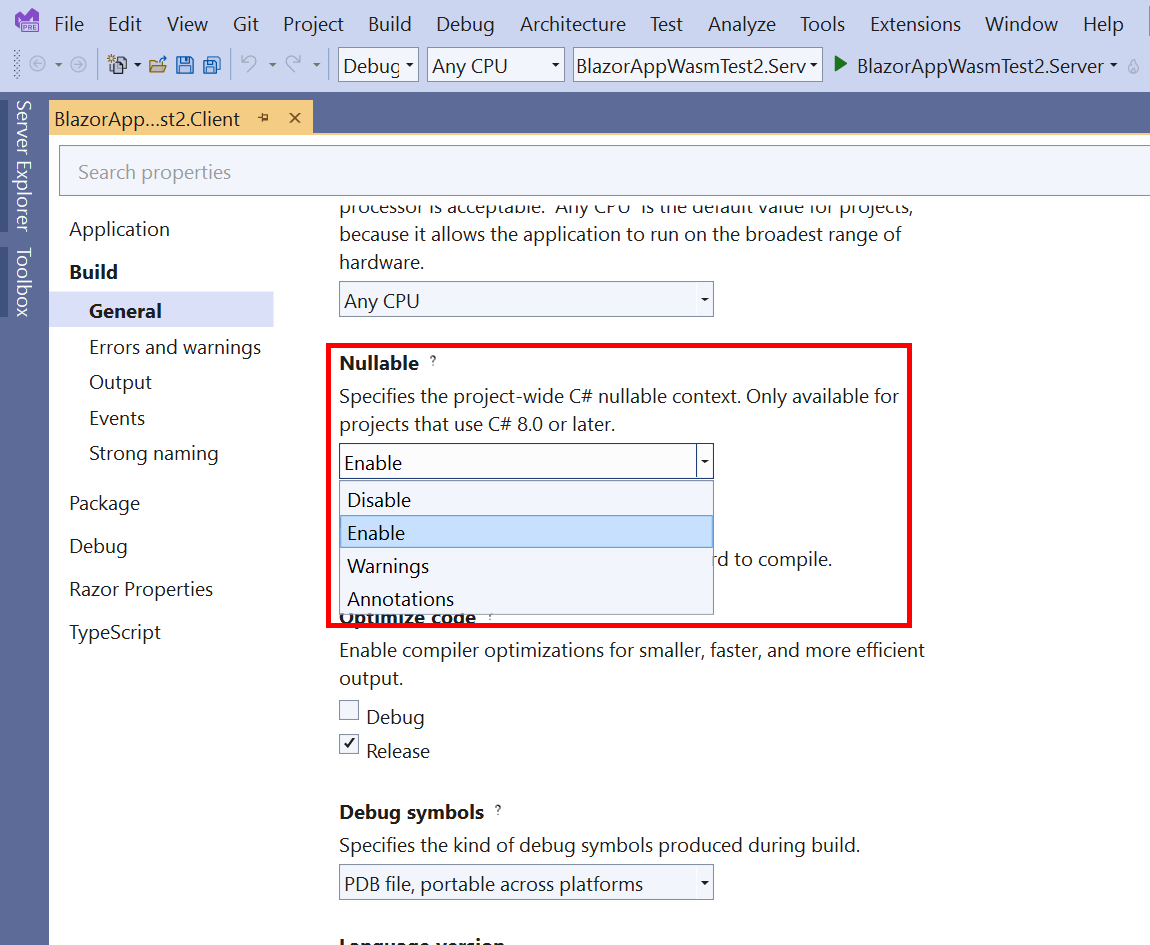Select Annotations in Nullable list
Screen dimensions: 1150x945
[526, 598]
